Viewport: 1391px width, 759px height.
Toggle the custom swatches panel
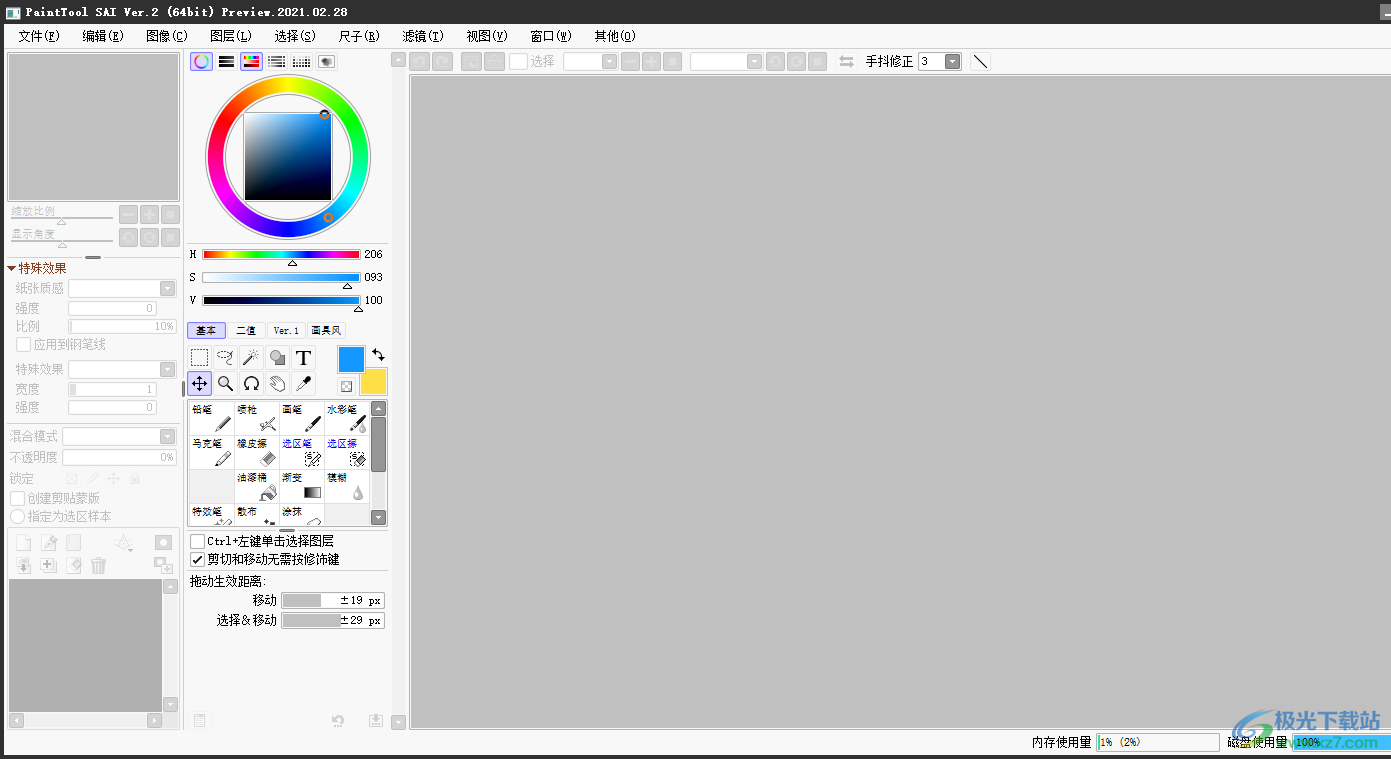302,61
